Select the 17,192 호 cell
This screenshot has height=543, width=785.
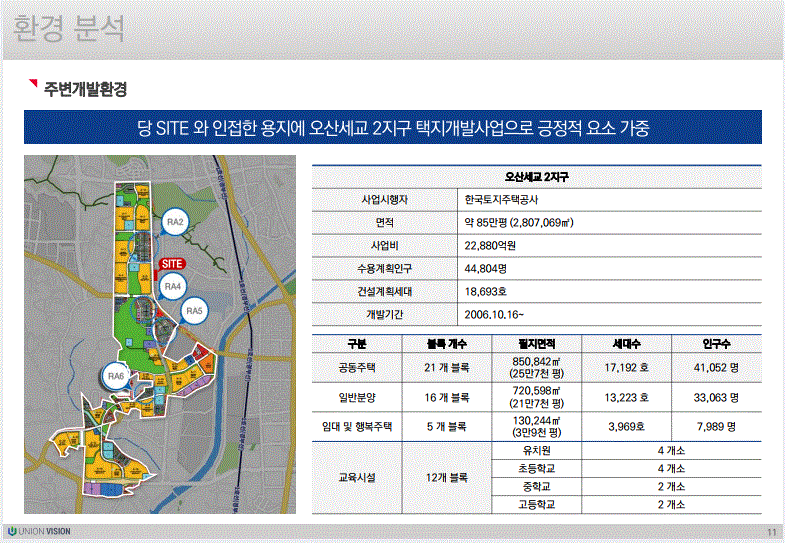(626, 368)
